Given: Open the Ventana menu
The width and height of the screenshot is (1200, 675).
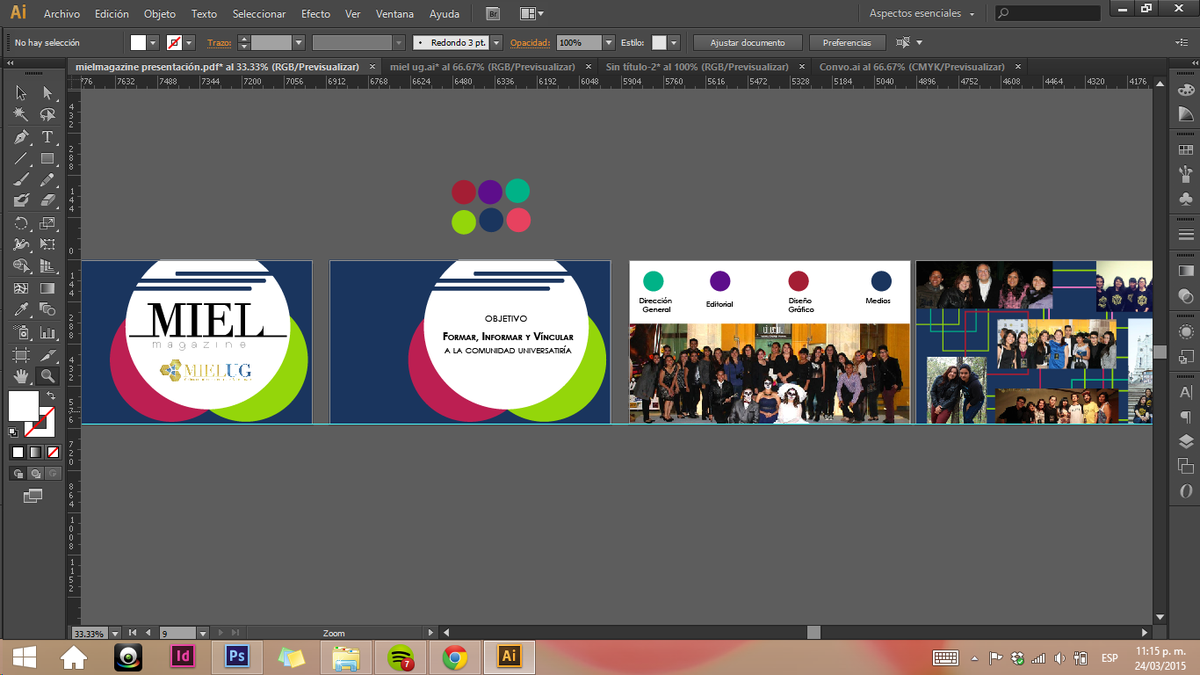Looking at the screenshot, I should pyautogui.click(x=395, y=14).
